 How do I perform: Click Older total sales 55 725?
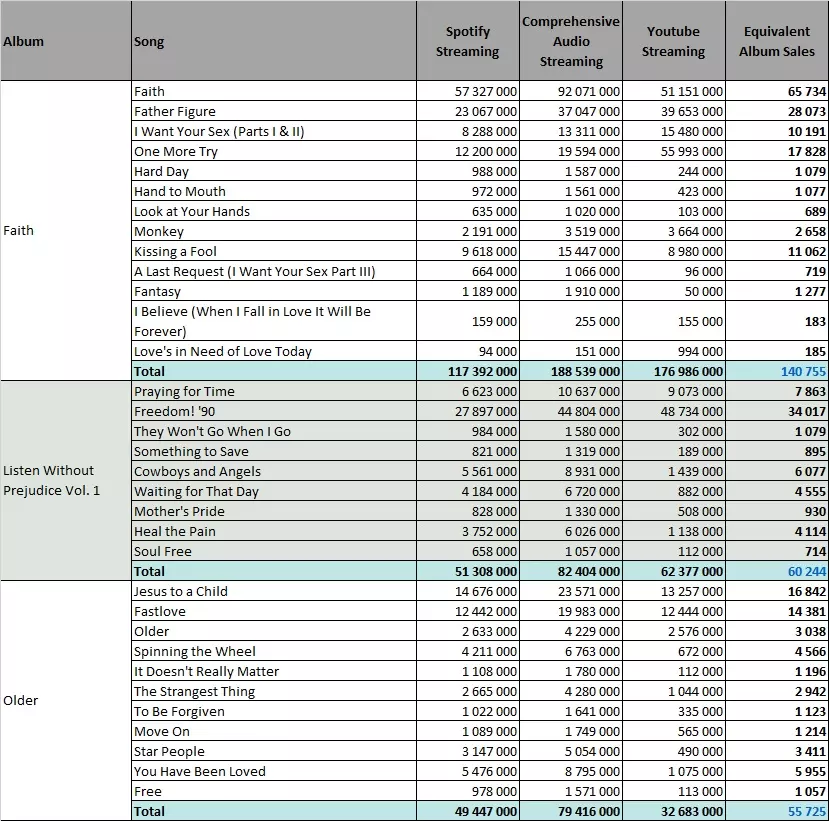tap(777, 811)
